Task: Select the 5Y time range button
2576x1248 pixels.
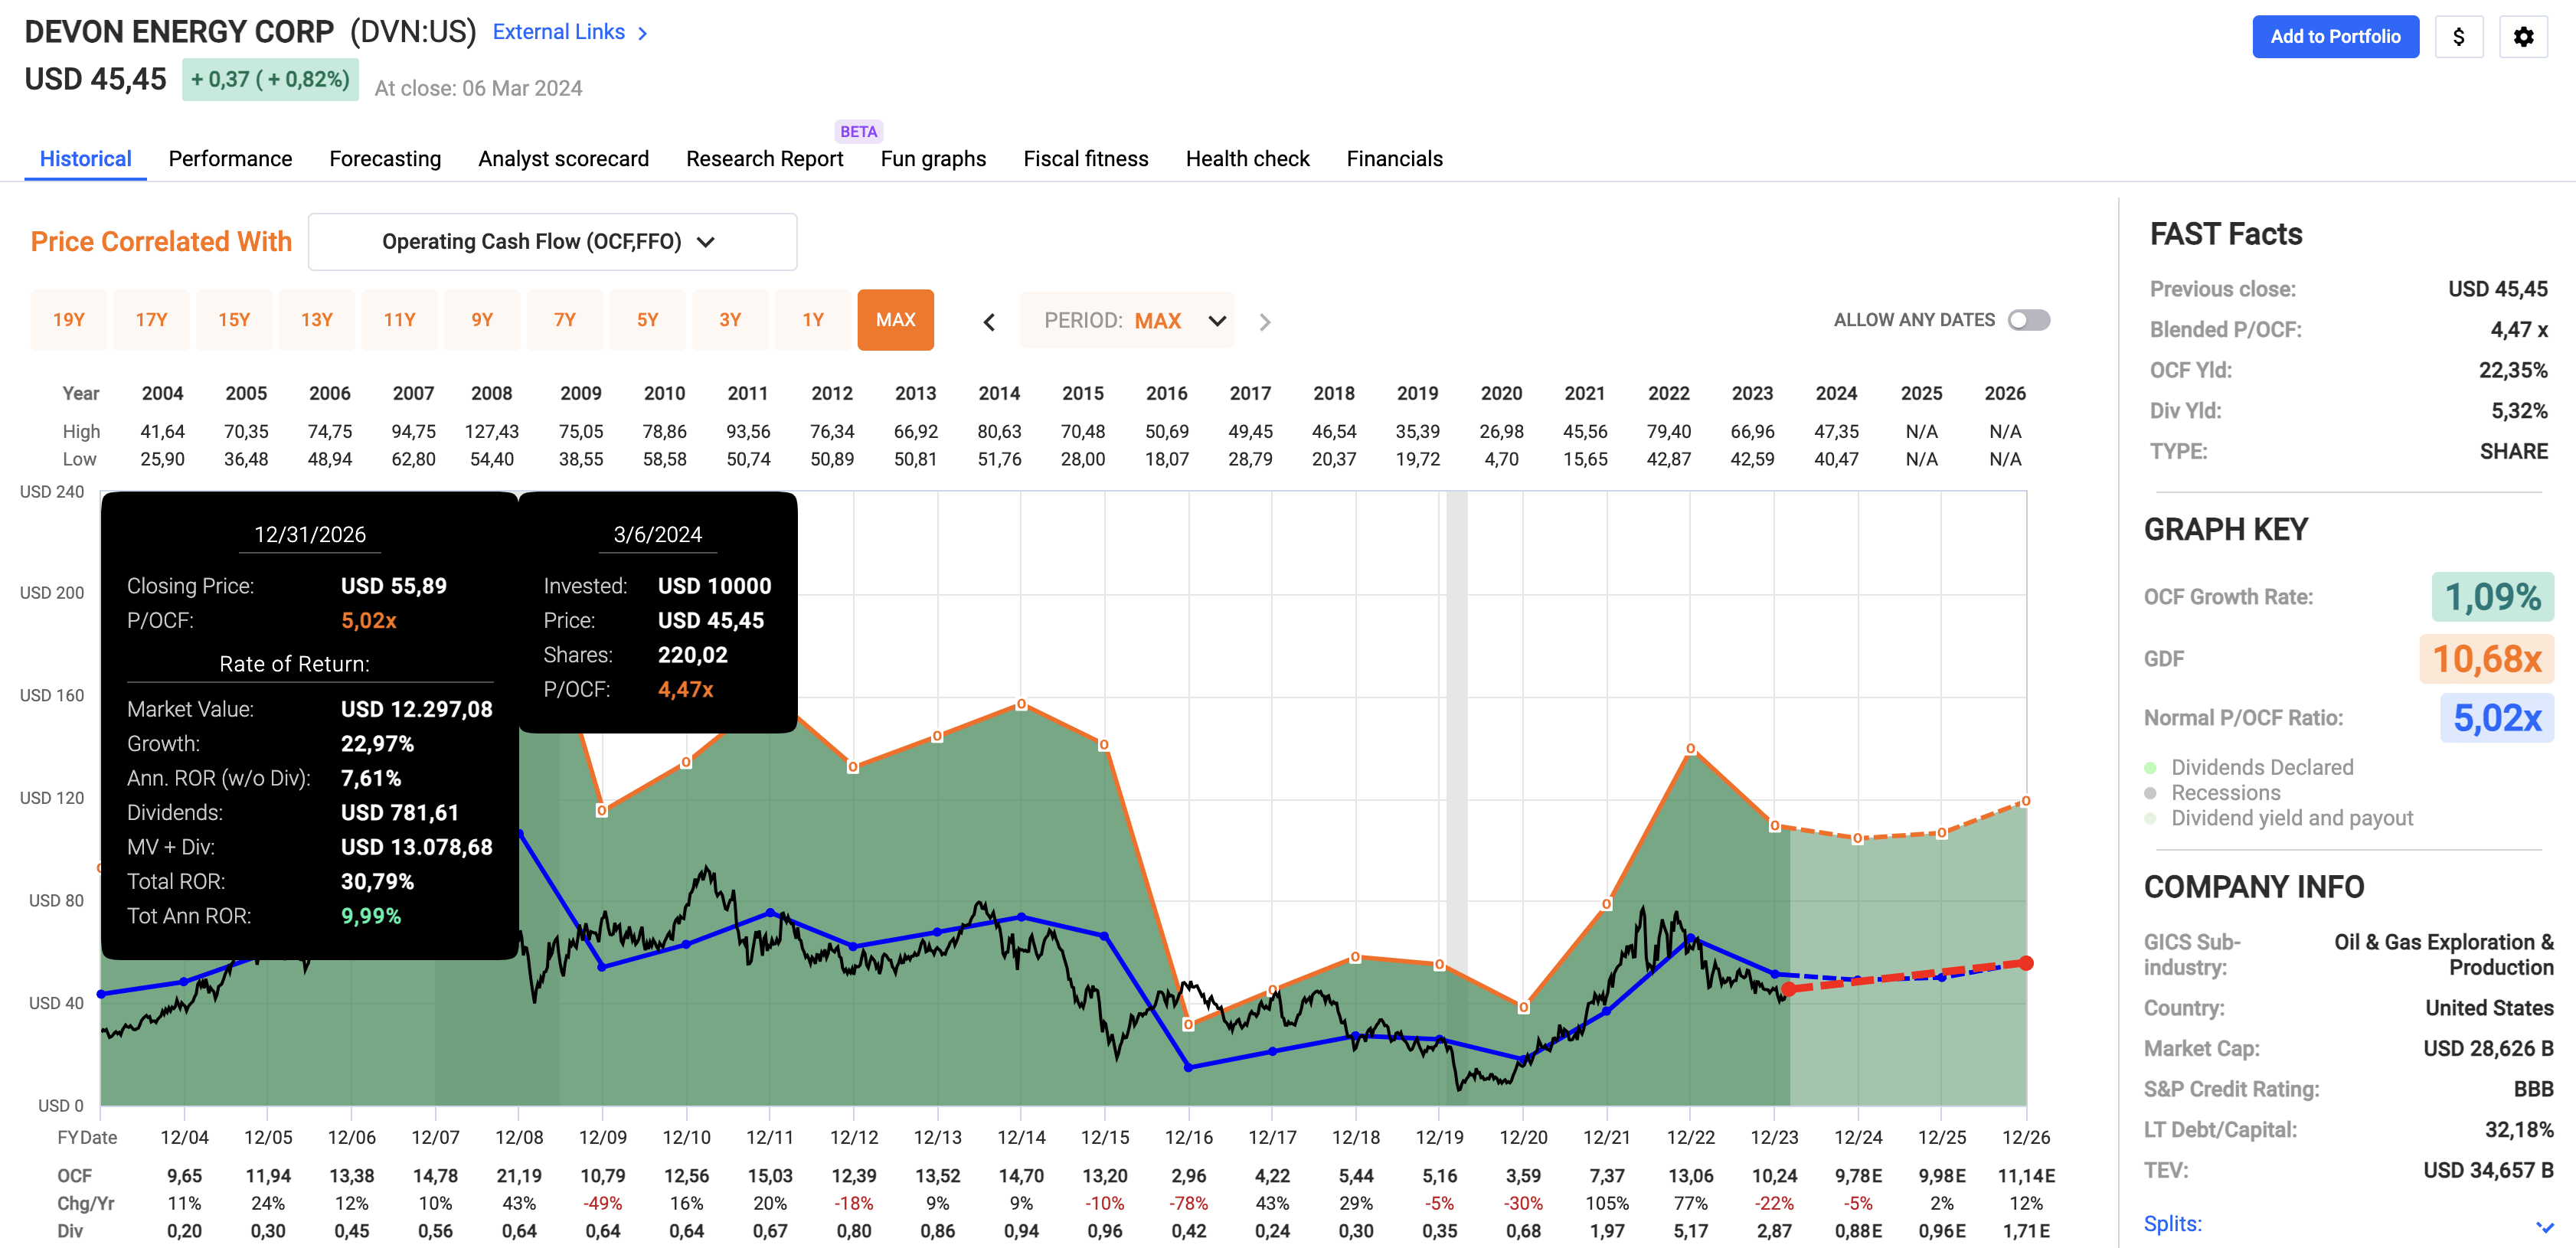Action: (x=647, y=320)
